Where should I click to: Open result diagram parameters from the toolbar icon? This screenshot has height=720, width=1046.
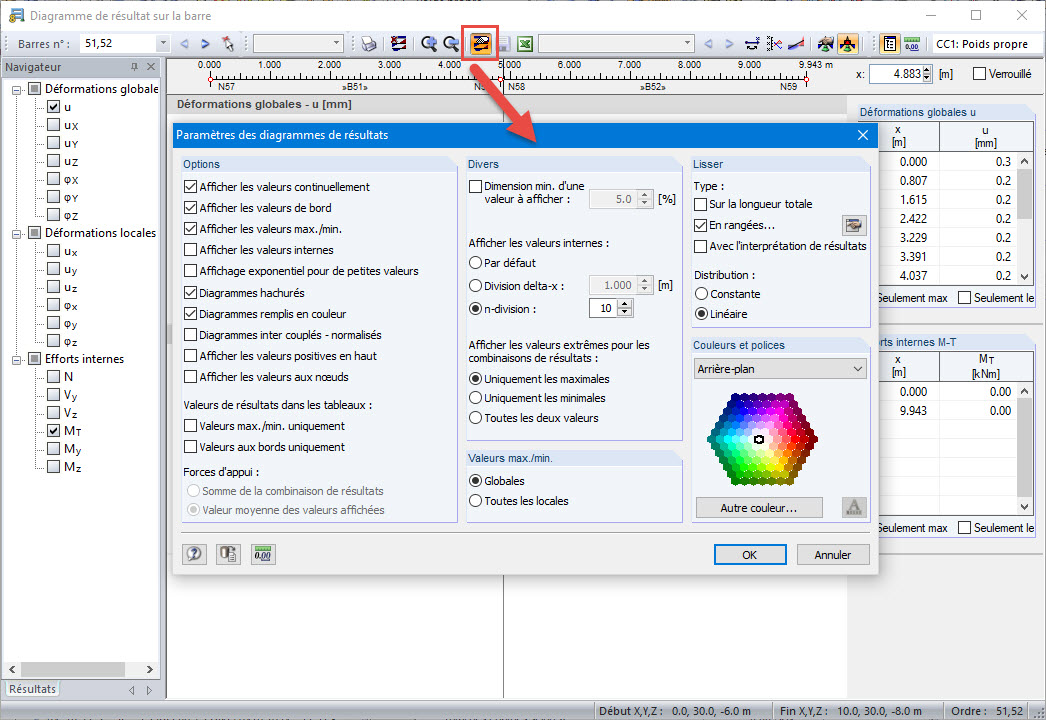(x=480, y=44)
